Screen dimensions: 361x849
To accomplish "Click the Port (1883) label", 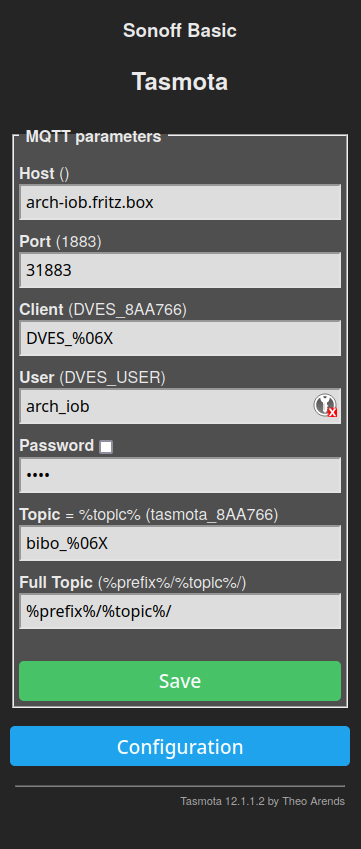I will click(61, 241).
